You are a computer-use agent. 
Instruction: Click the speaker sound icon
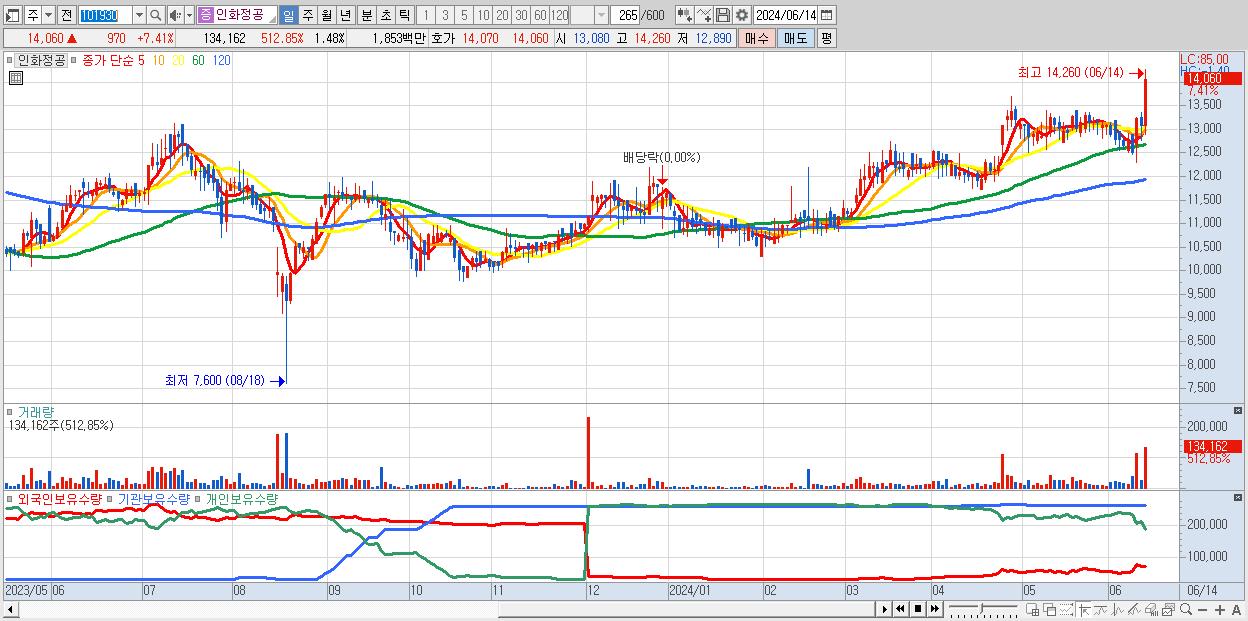click(175, 15)
